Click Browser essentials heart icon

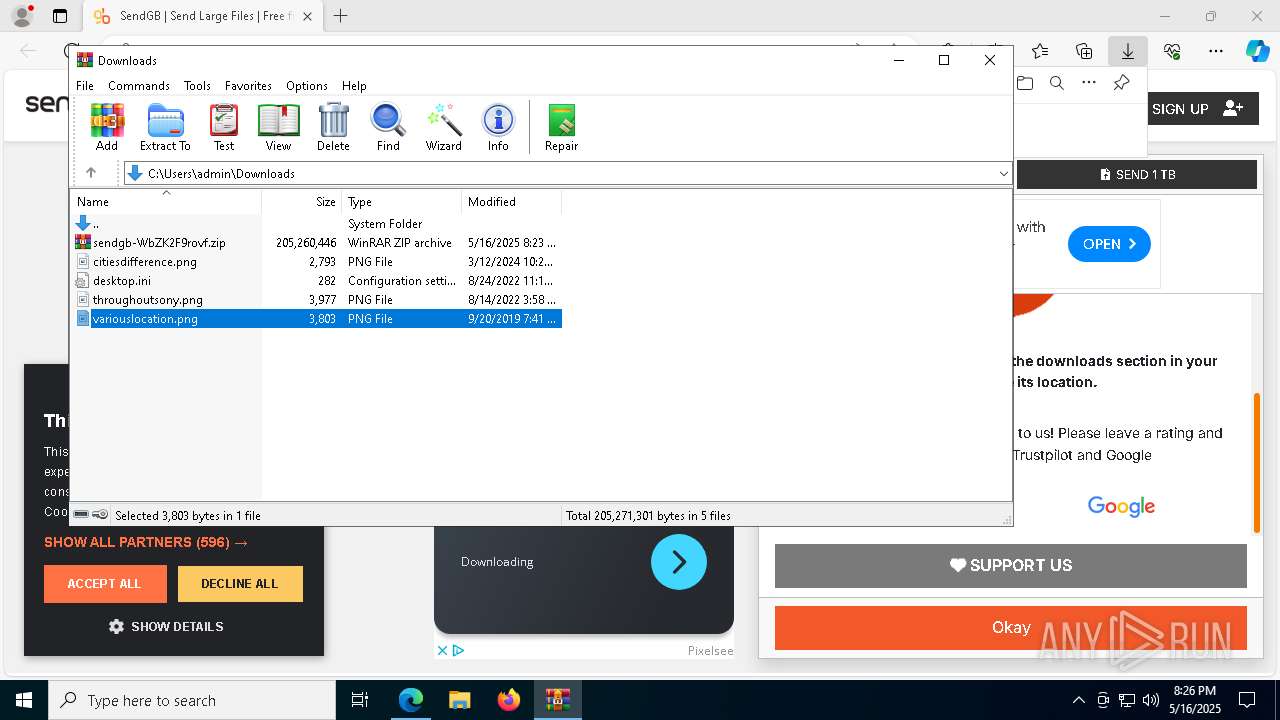(1172, 51)
